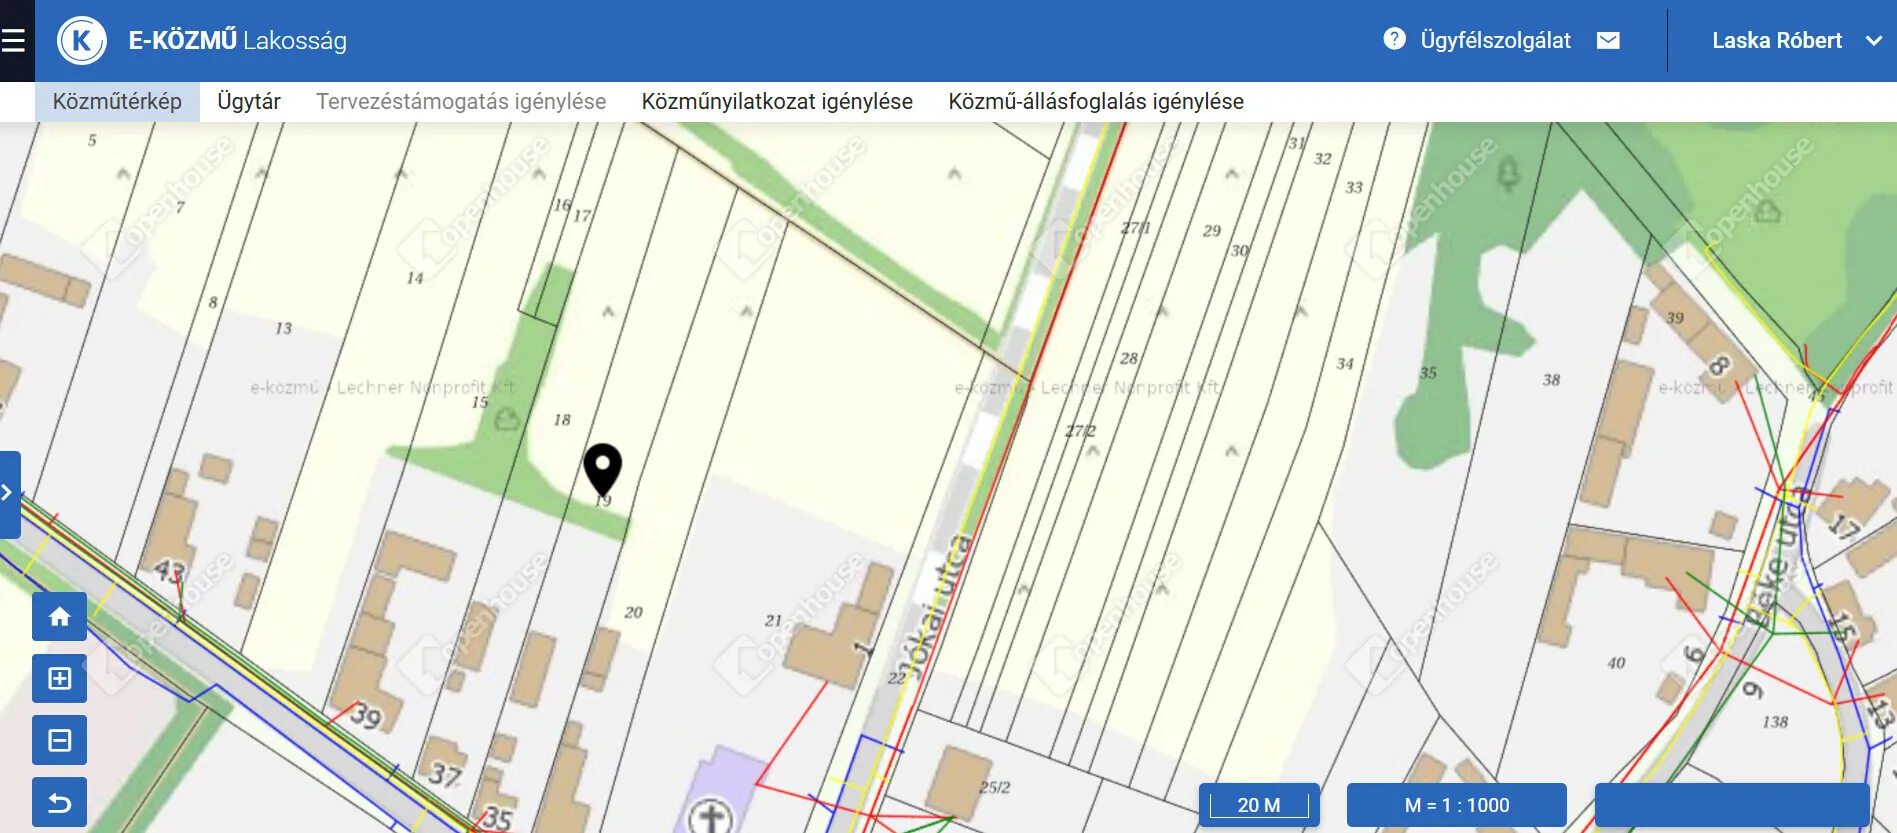The image size is (1897, 833).
Task: Expand the left side panel arrow
Action: point(9,494)
